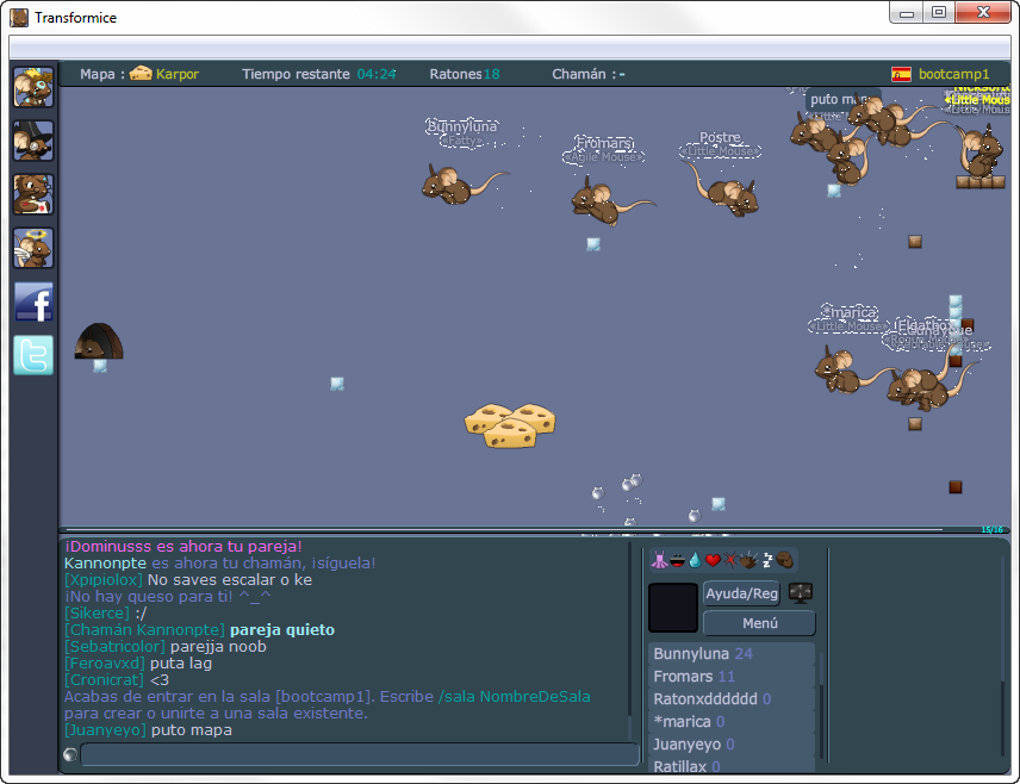Select Ratillax in the player list
This screenshot has height=784, width=1020.
[x=732, y=766]
